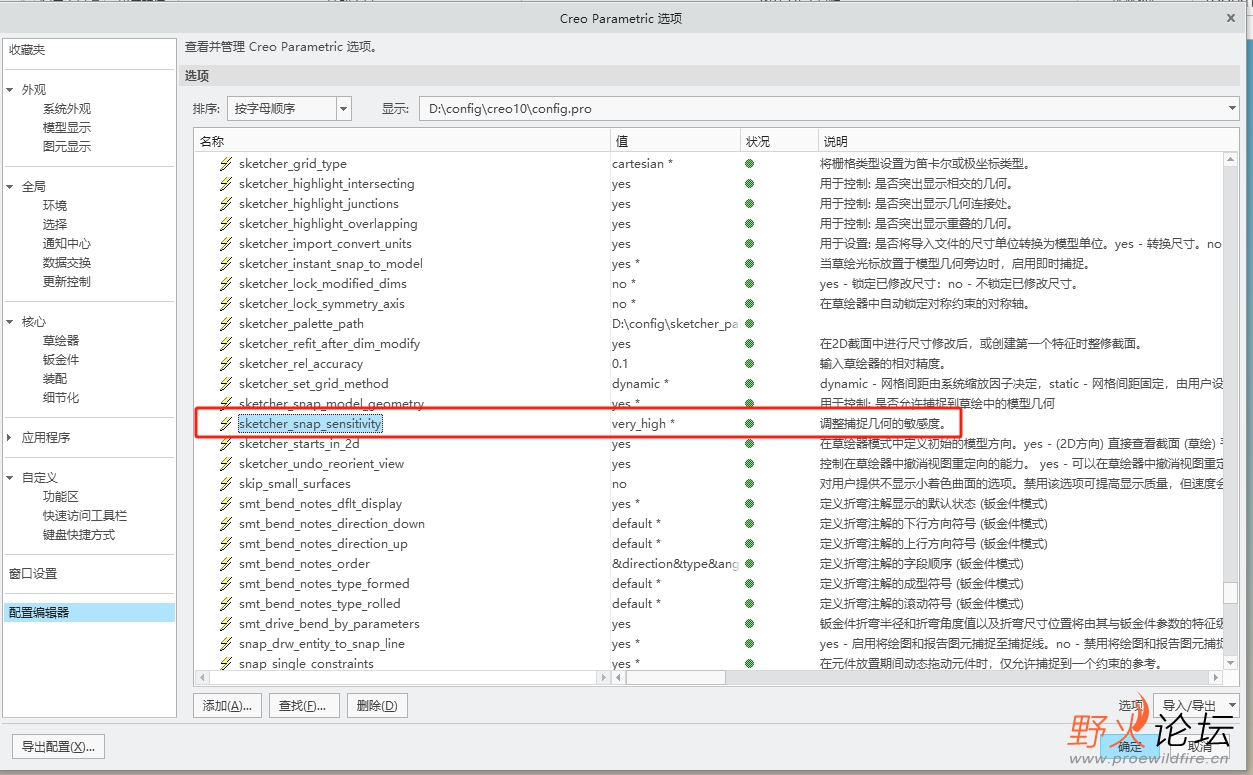The height and width of the screenshot is (775, 1253).
Task: Select 模型显示 option page
Action: tap(66, 128)
